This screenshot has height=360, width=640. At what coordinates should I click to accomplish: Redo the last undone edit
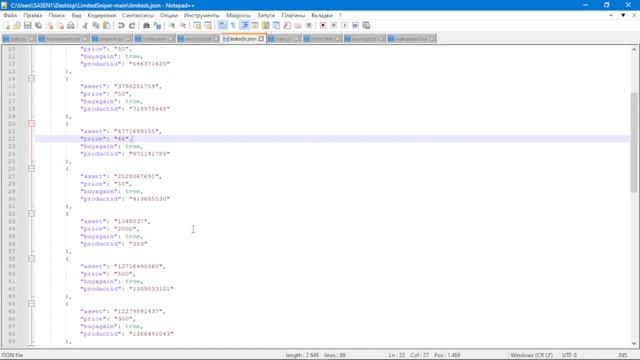point(132,25)
